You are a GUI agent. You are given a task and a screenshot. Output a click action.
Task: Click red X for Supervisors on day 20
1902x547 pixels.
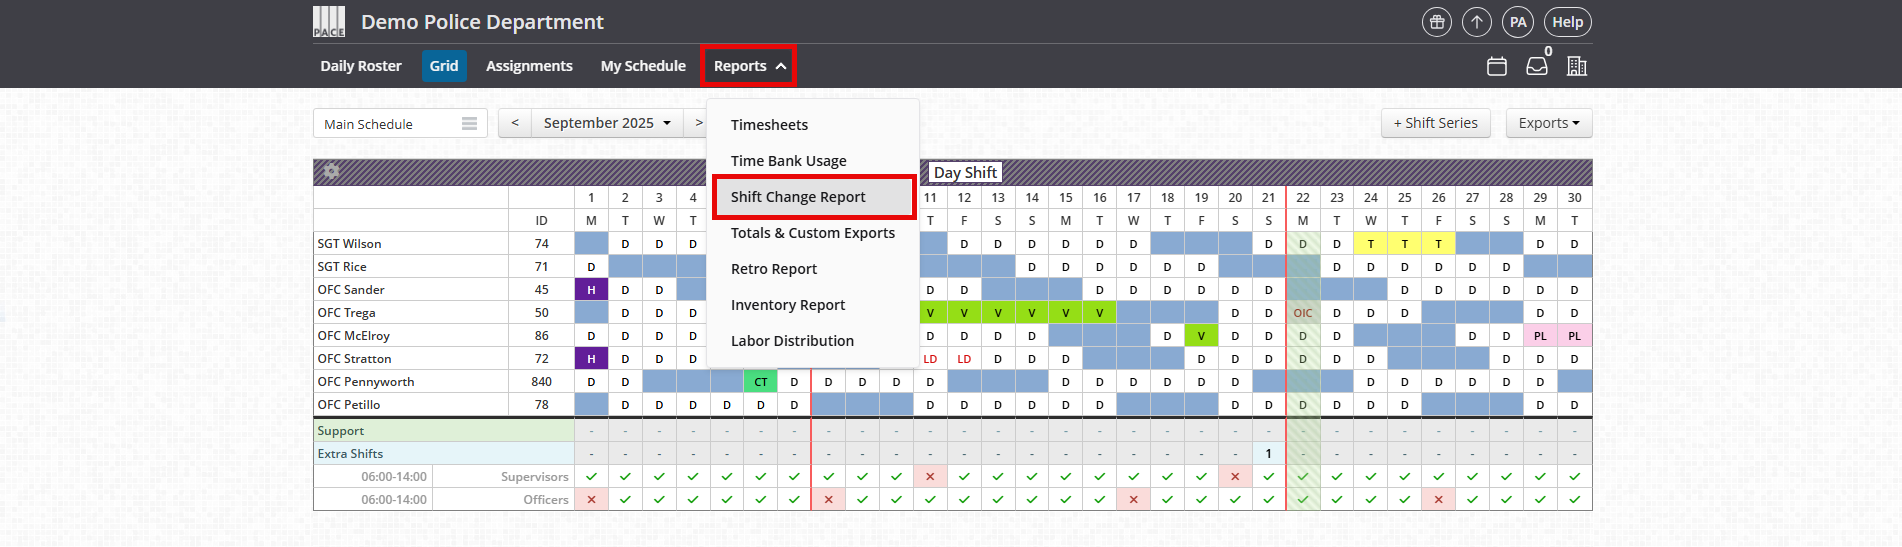point(1235,476)
